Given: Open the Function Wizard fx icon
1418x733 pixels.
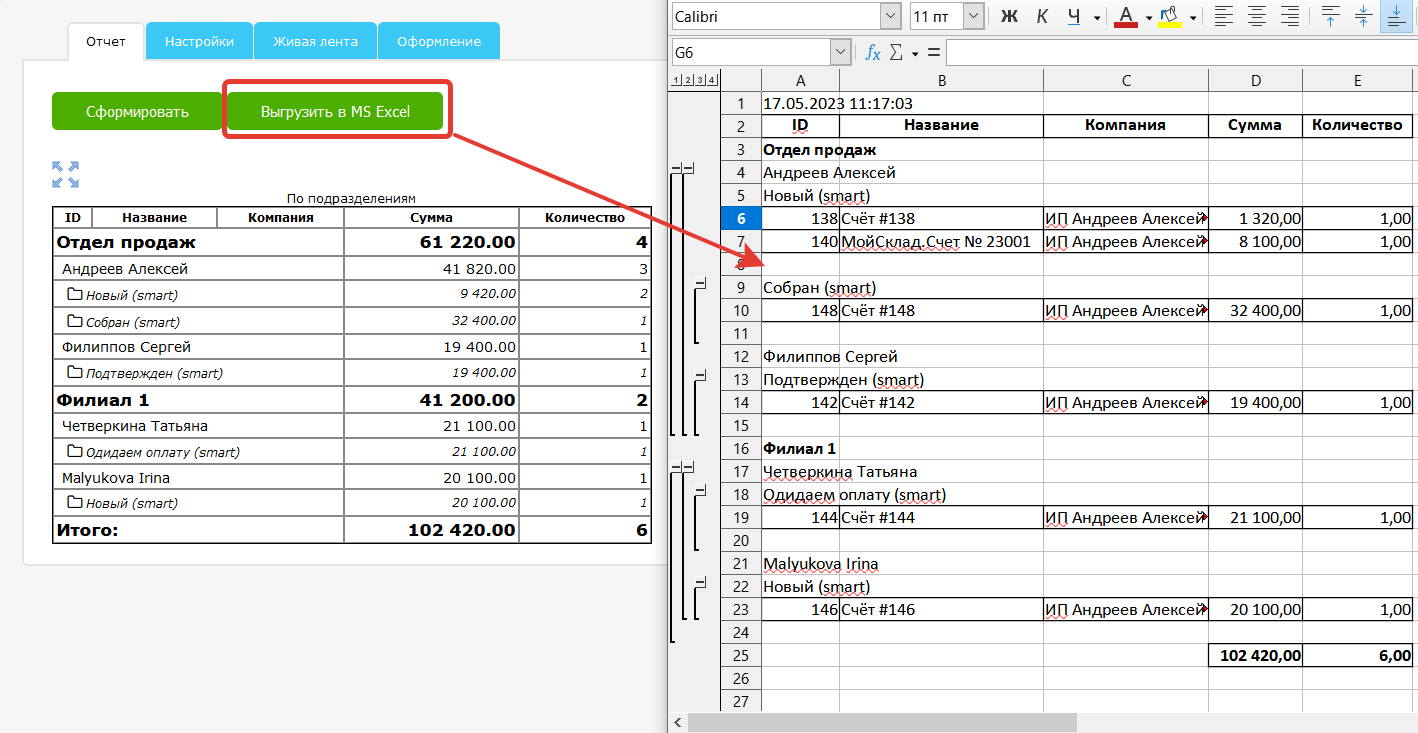Looking at the screenshot, I should pos(872,52).
